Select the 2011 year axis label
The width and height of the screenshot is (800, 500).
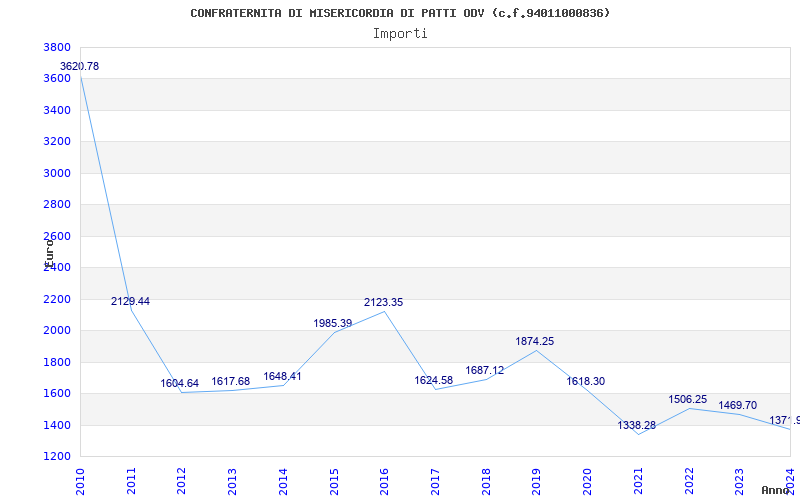[x=132, y=482]
